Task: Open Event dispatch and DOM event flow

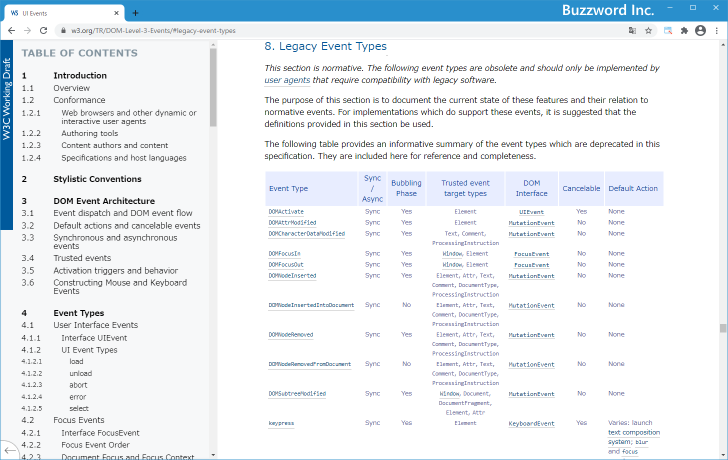Action: (123, 213)
